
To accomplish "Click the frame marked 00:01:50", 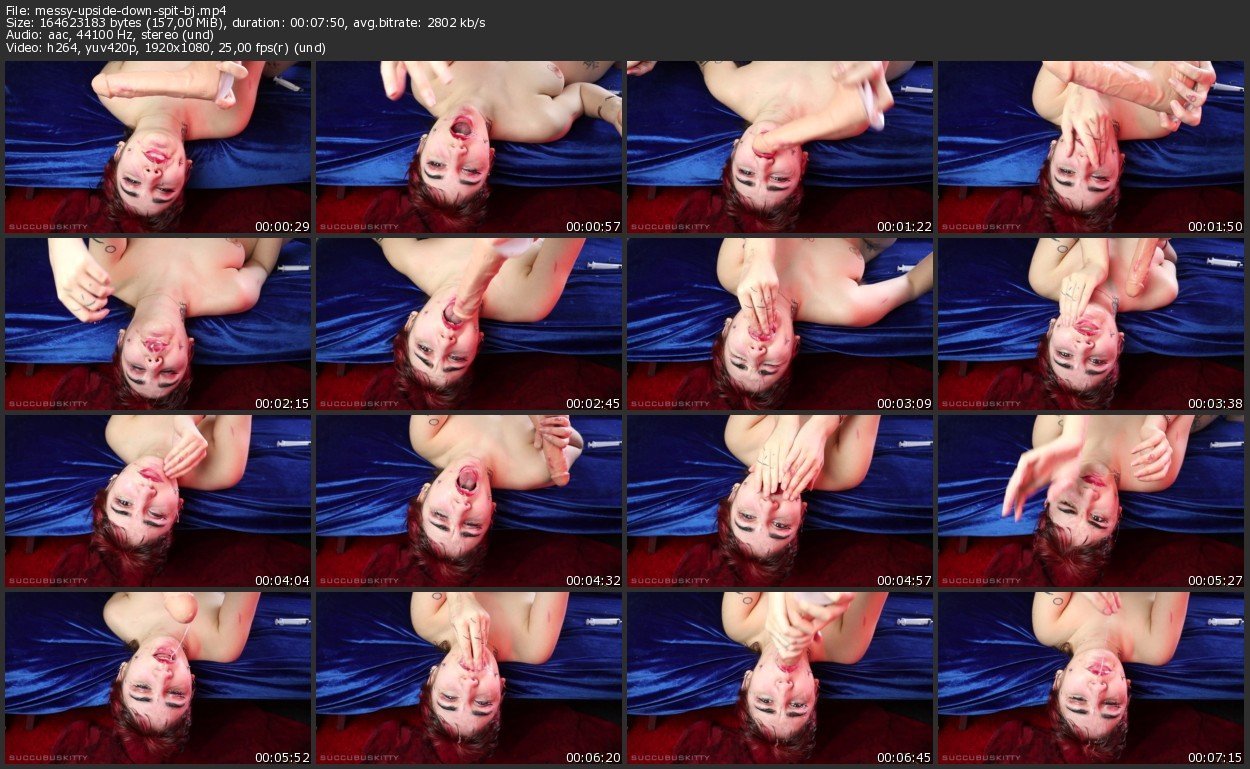I will (1091, 147).
